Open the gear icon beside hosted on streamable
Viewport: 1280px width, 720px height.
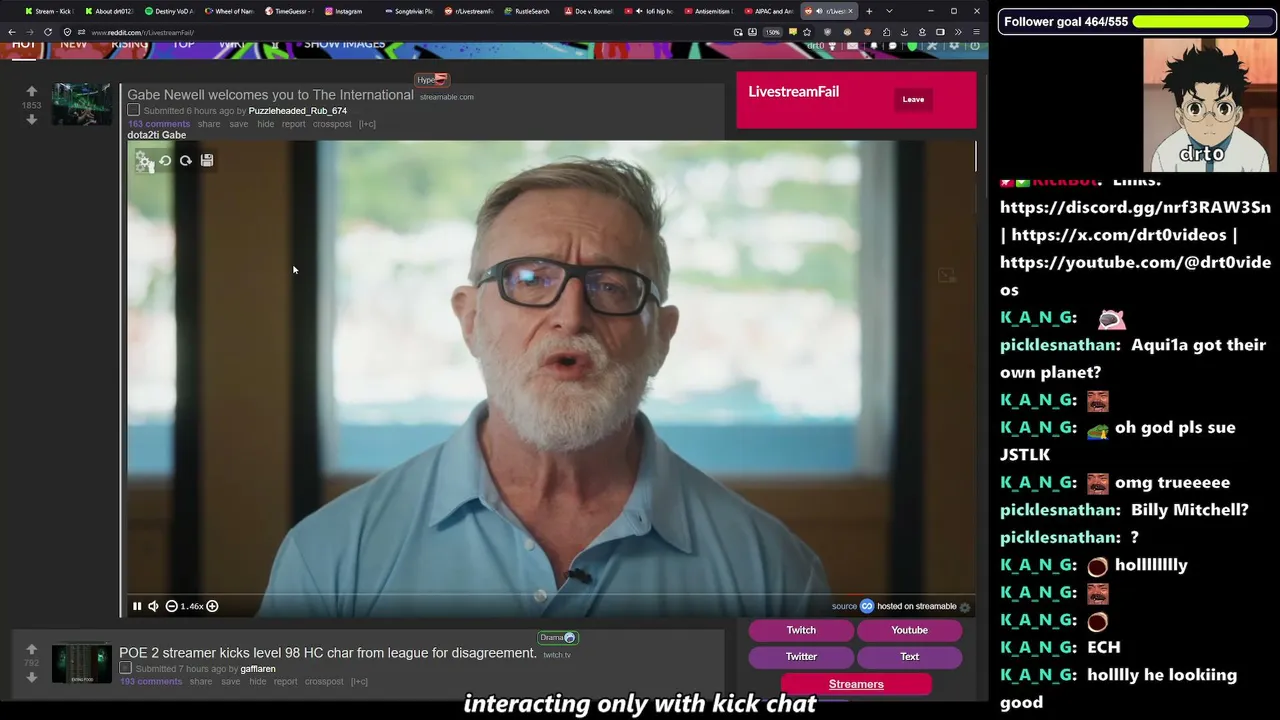pos(965,607)
